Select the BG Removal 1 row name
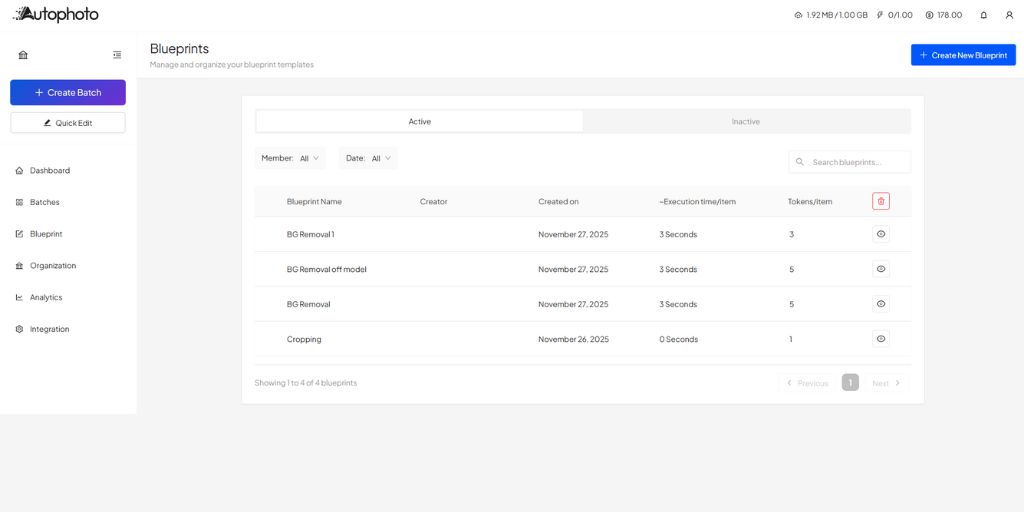 (311, 234)
